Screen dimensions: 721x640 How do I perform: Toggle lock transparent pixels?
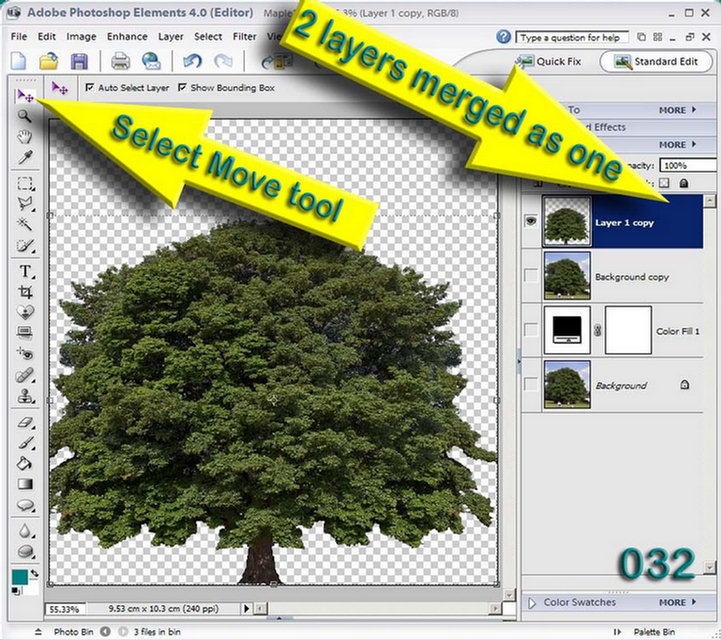coord(664,183)
